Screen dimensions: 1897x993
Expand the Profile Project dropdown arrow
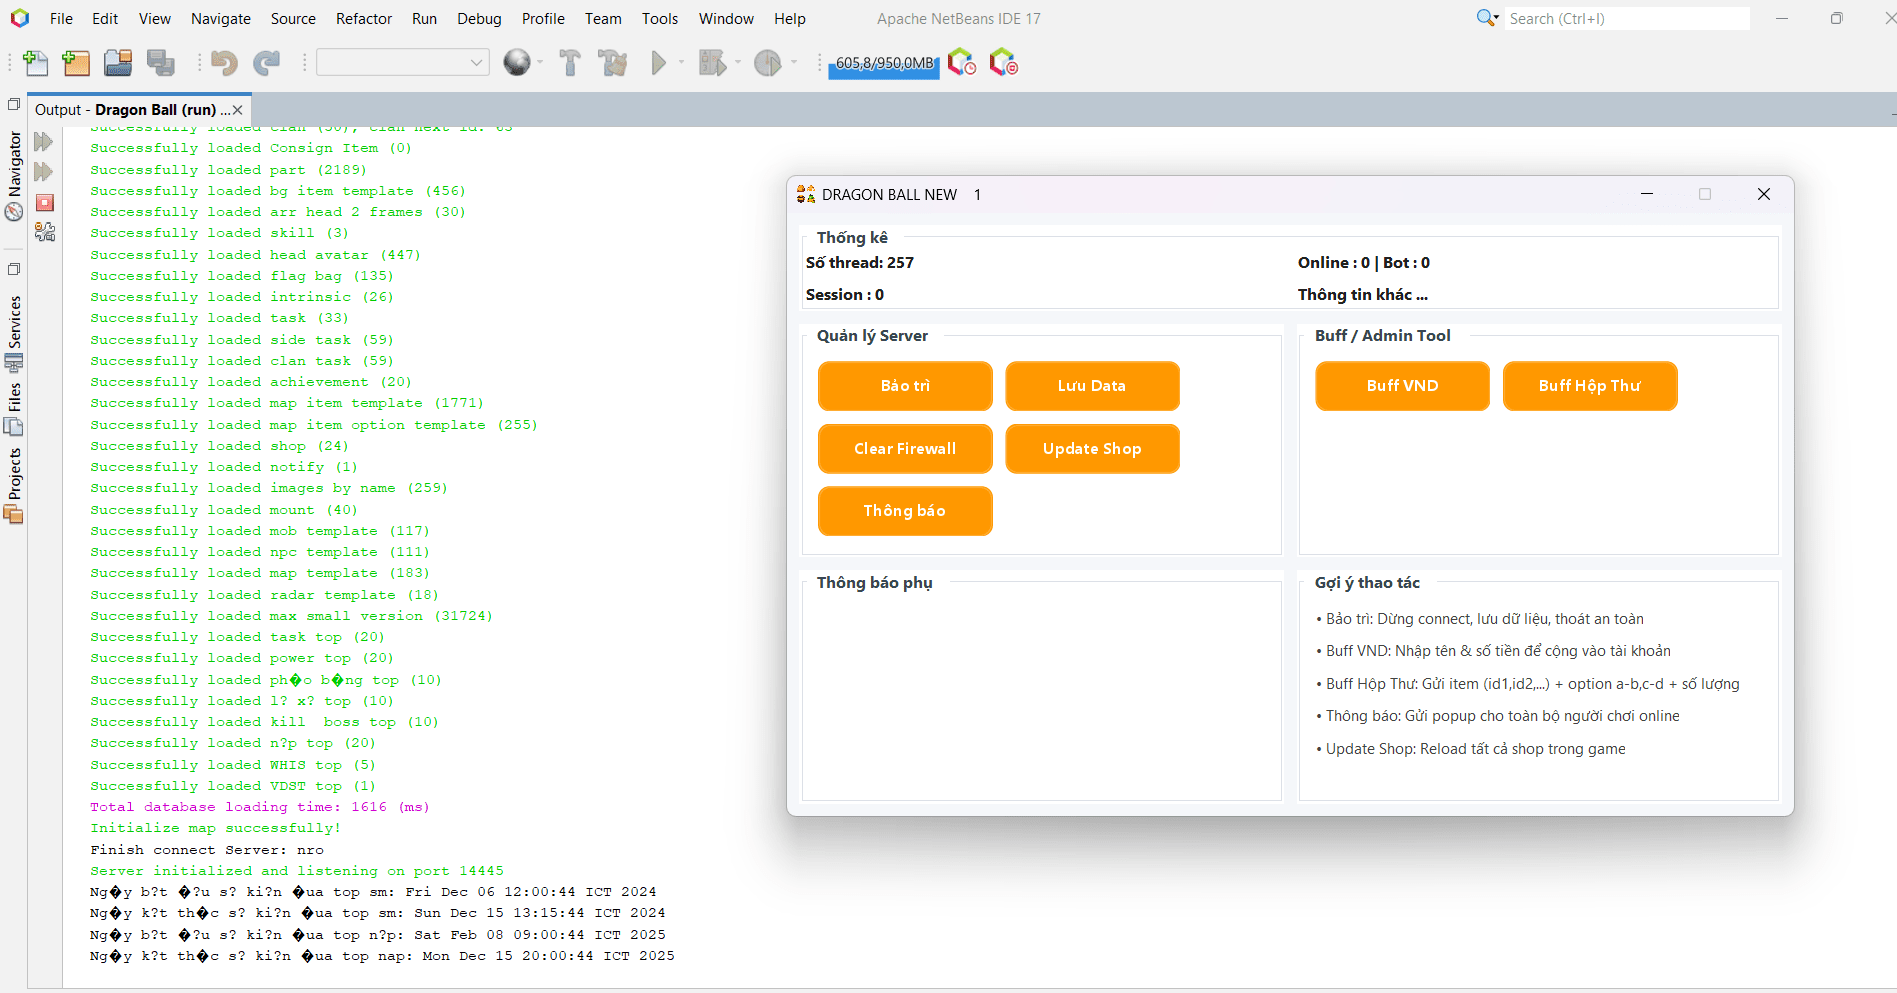click(x=794, y=63)
